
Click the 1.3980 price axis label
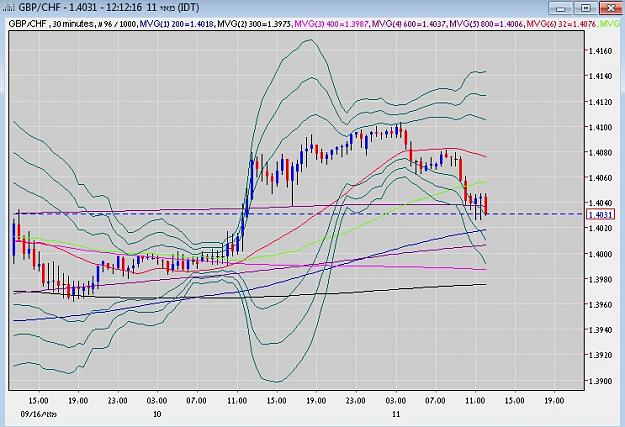[x=600, y=279]
